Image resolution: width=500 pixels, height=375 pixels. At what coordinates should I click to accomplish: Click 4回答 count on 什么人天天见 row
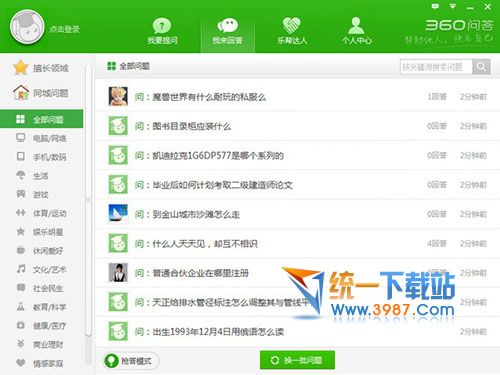[437, 244]
